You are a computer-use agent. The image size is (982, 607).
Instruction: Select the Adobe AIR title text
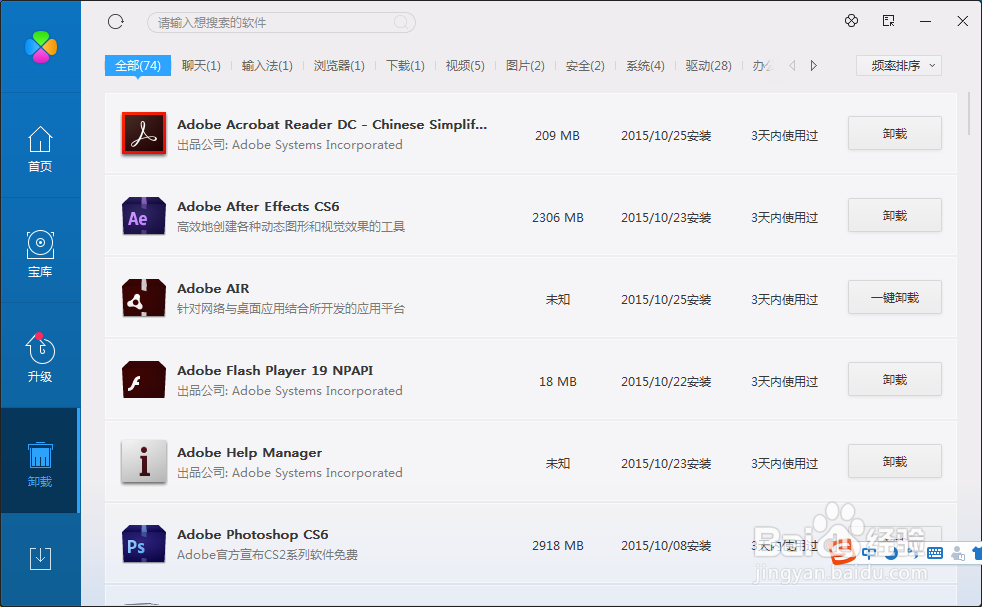coord(213,289)
